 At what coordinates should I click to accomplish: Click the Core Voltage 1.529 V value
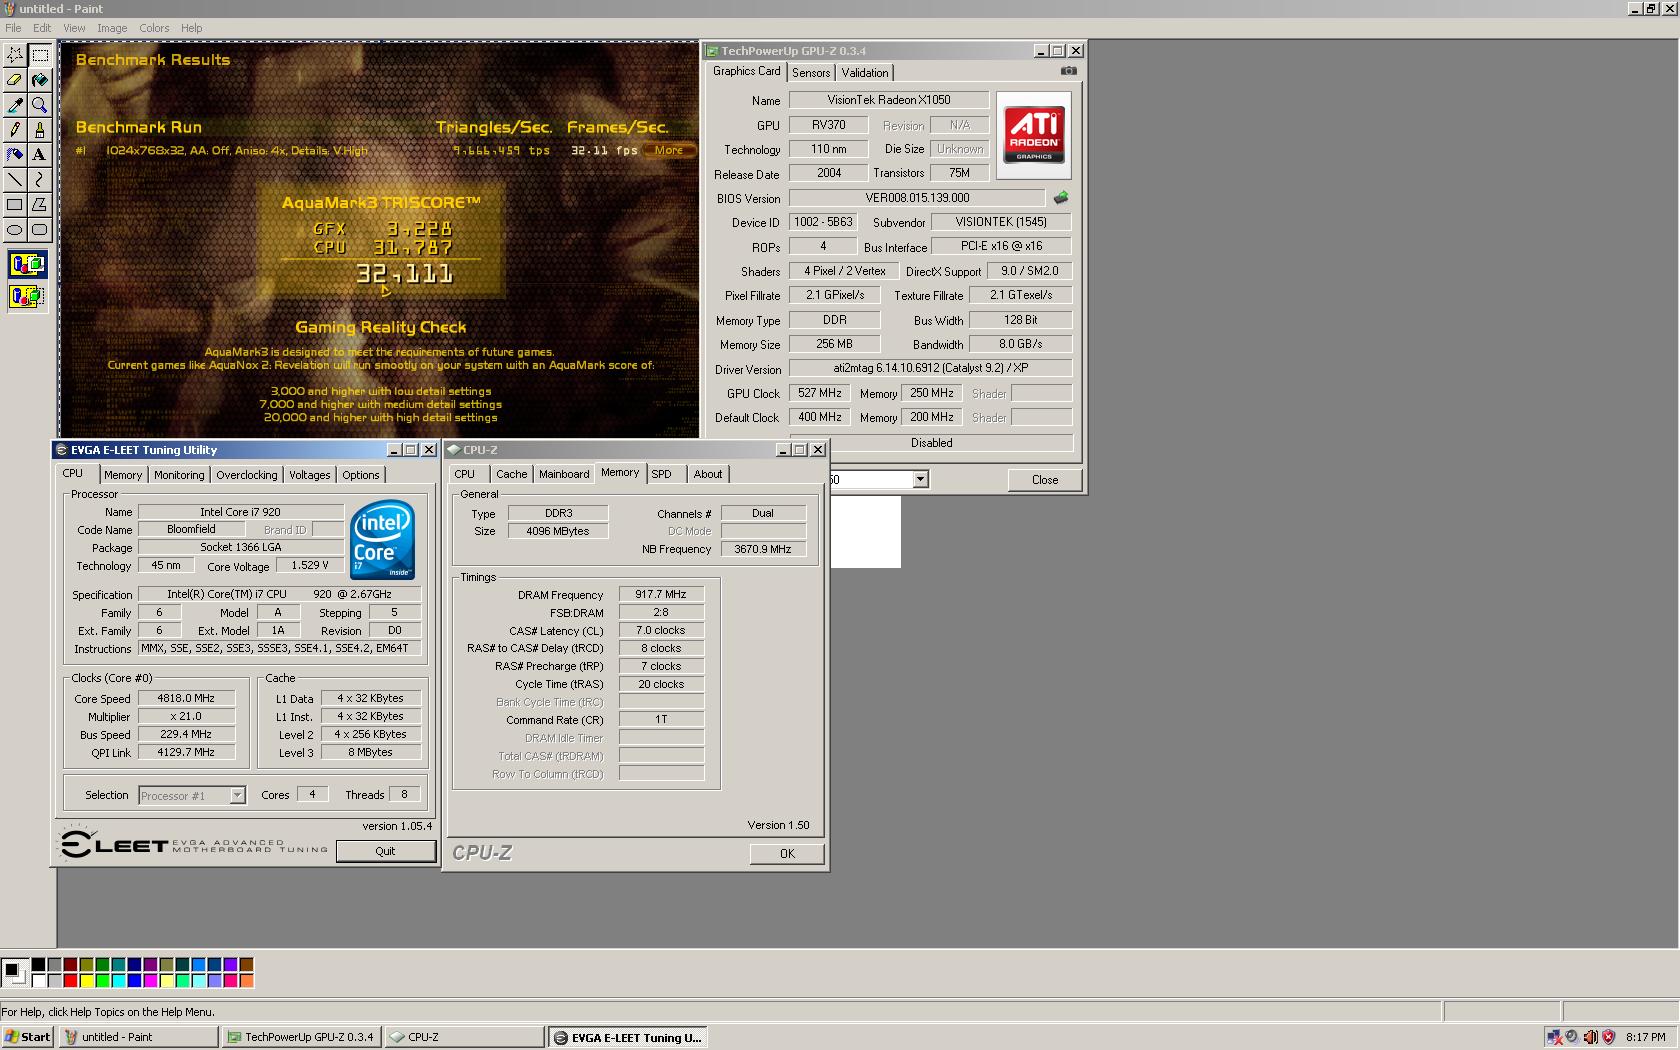click(311, 565)
